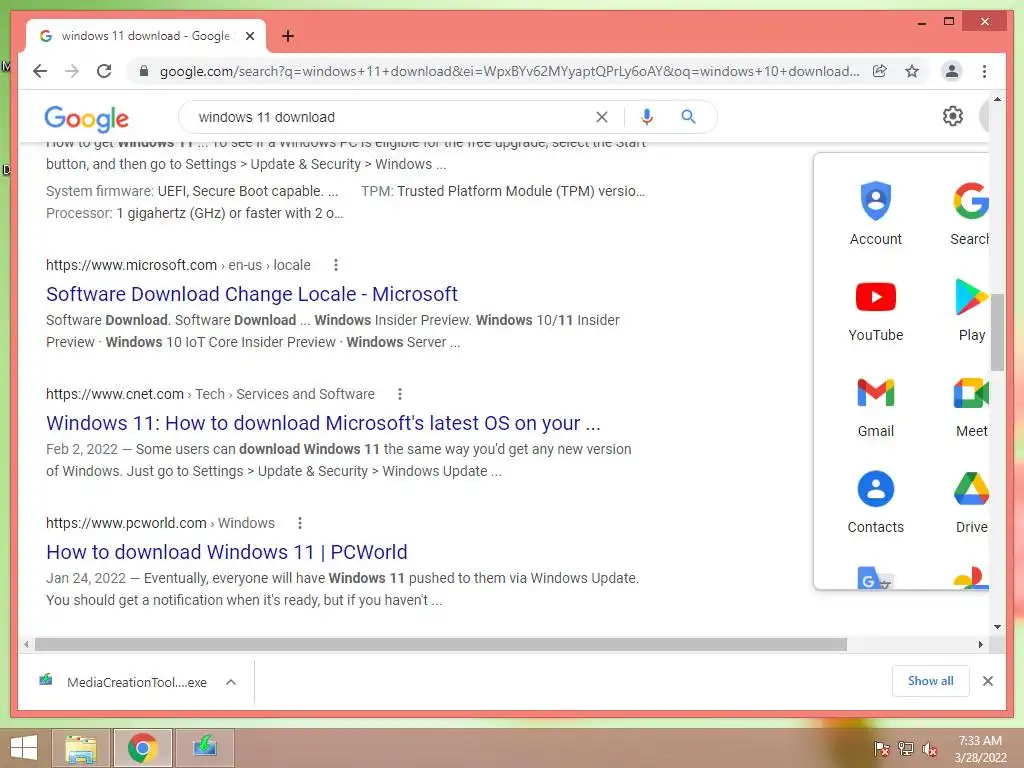
Task: Share this page from address bar
Action: point(880,71)
